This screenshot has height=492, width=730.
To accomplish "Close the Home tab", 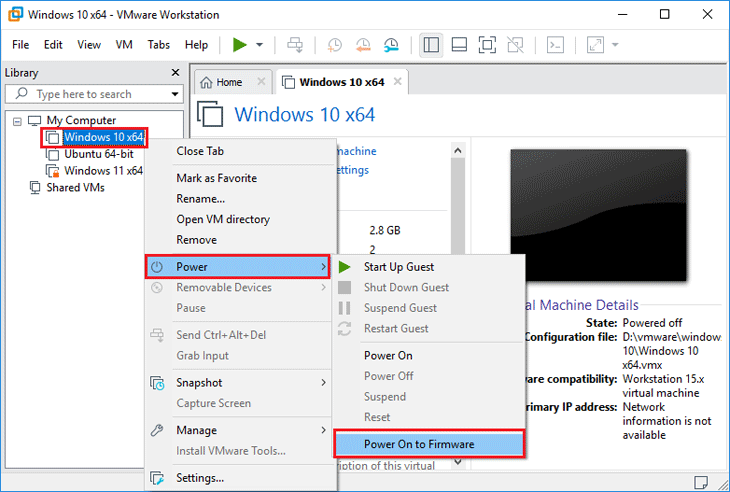I will pyautogui.click(x=262, y=81).
